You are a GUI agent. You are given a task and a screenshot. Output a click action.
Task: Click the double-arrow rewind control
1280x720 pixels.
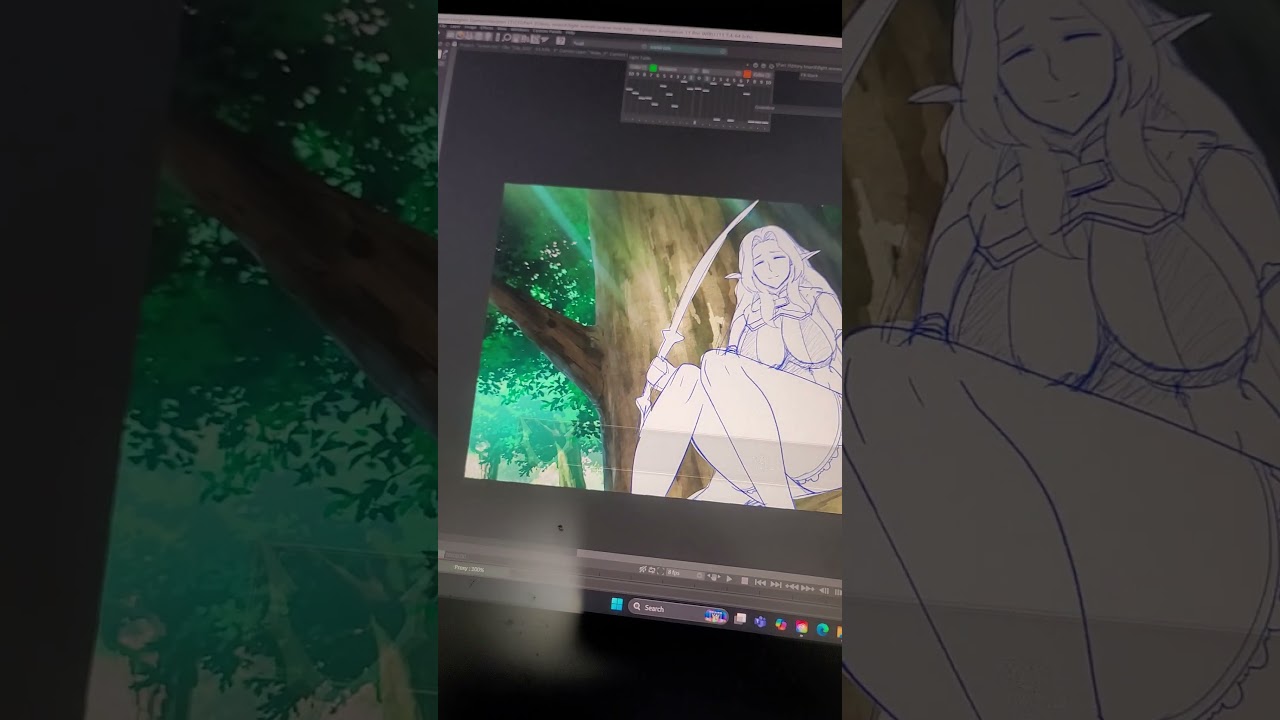[x=792, y=586]
